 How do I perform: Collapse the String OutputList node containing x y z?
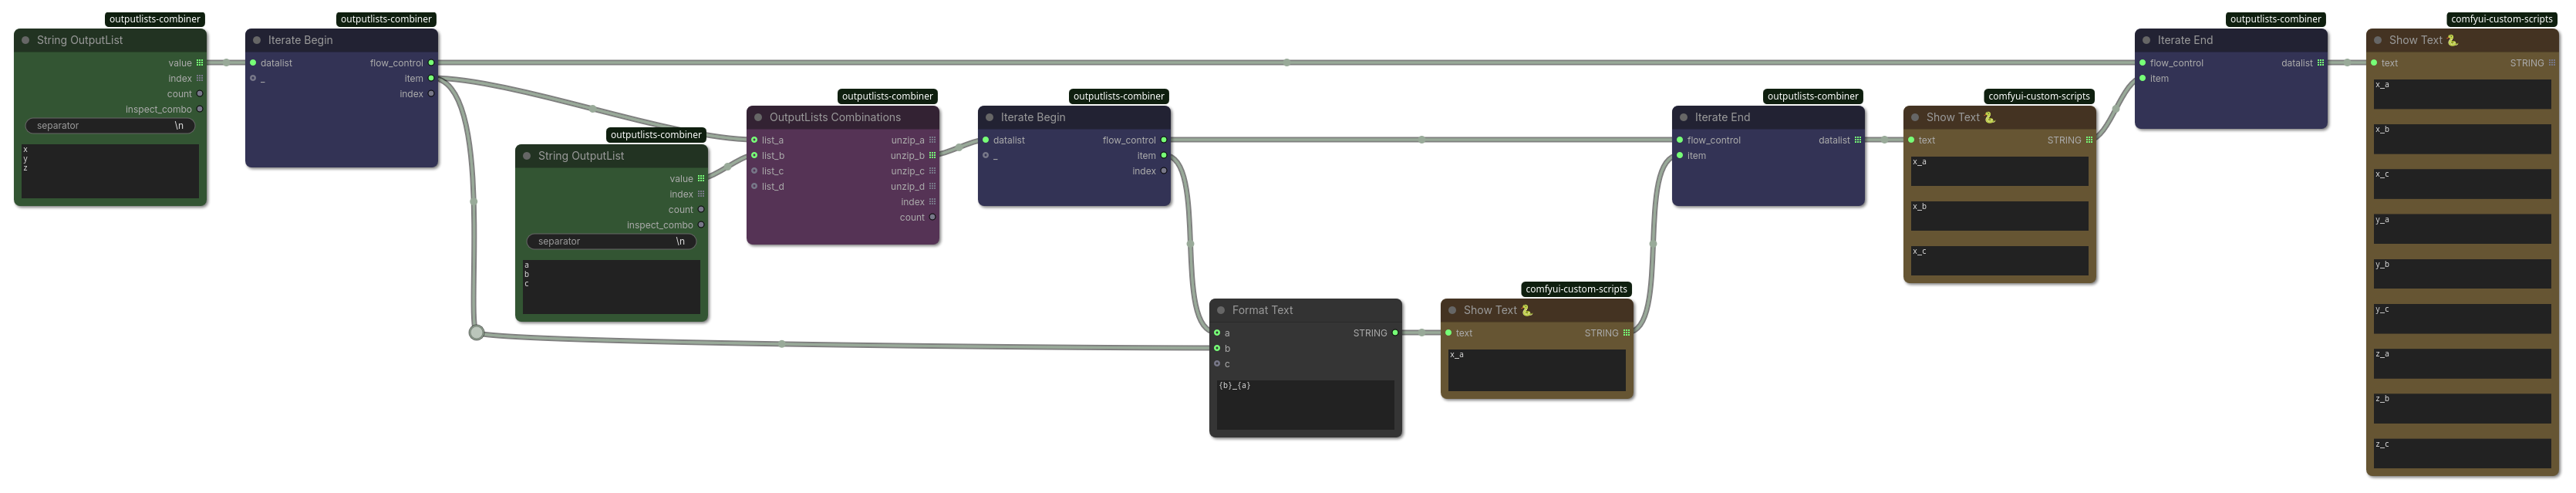click(x=26, y=40)
